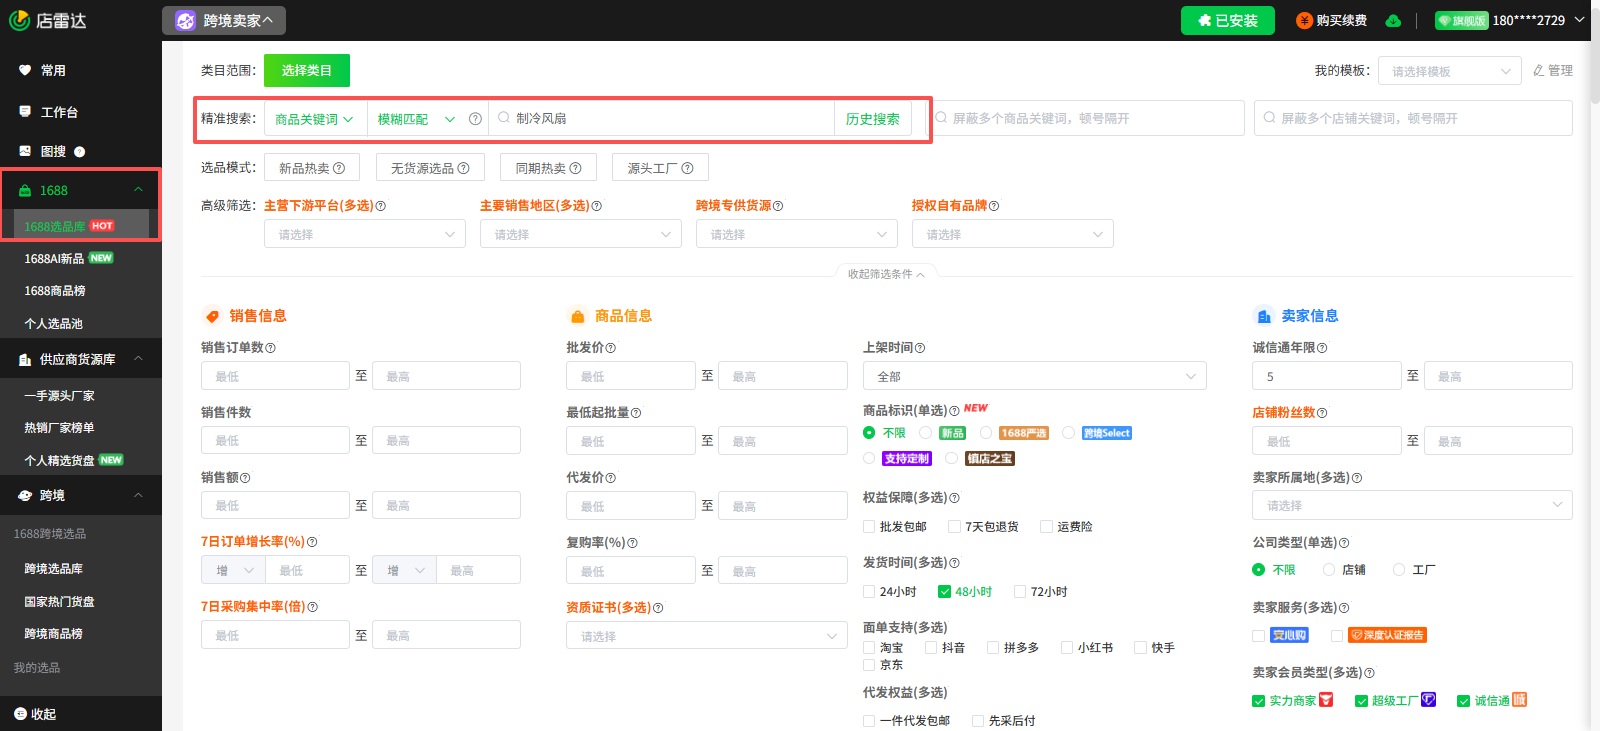Click the 购买续费 link
This screenshot has height=731, width=1600.
coord(1341,20)
